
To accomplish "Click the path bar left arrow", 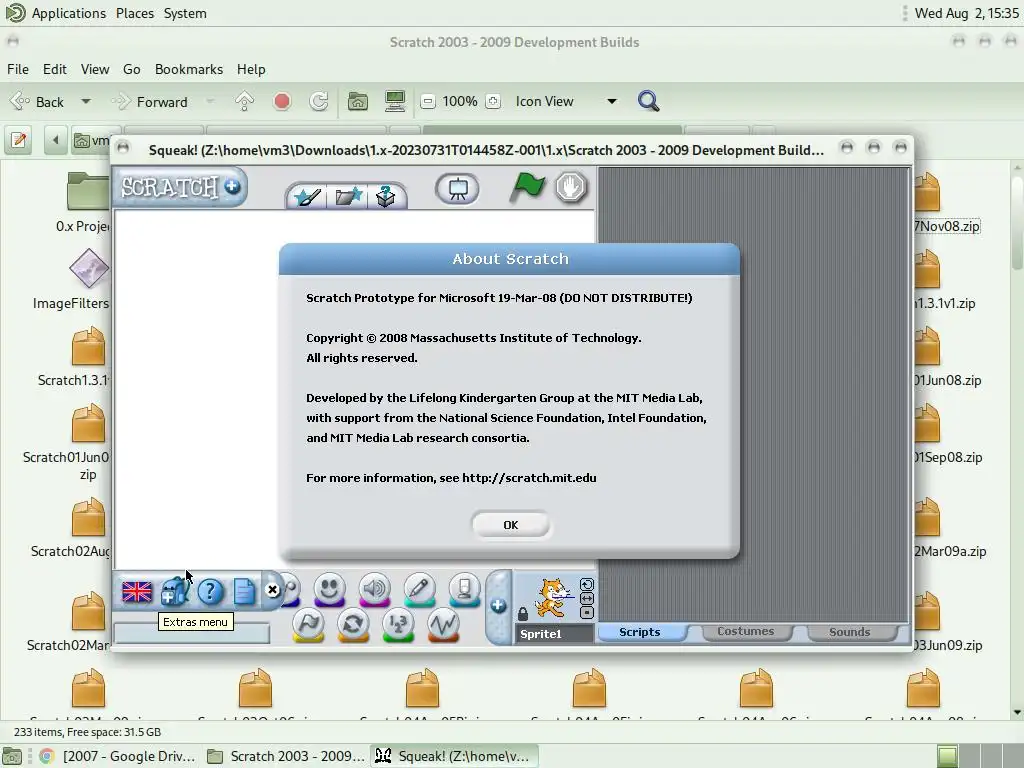I will coord(56,140).
